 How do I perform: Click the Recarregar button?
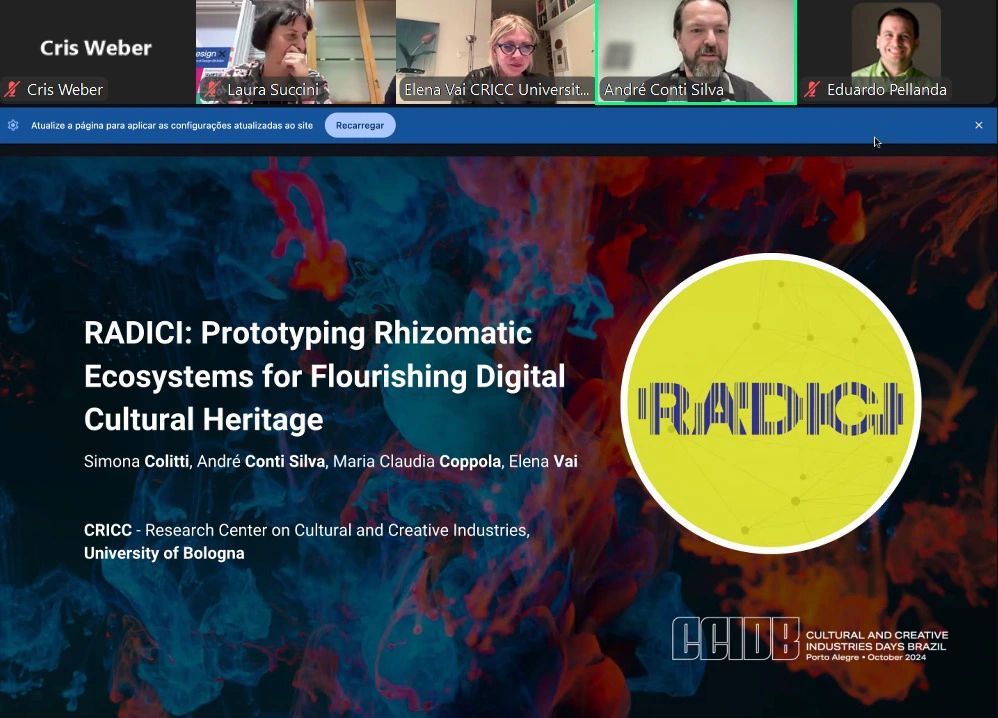point(360,125)
